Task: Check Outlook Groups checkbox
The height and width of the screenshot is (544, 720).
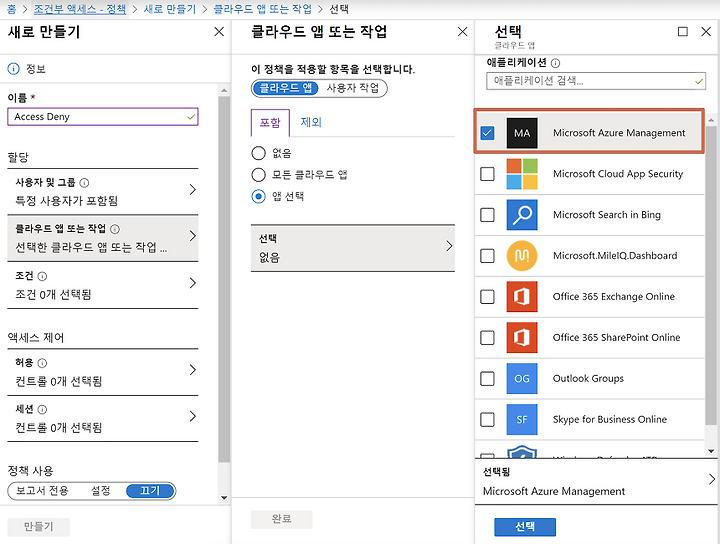Action: (x=487, y=378)
